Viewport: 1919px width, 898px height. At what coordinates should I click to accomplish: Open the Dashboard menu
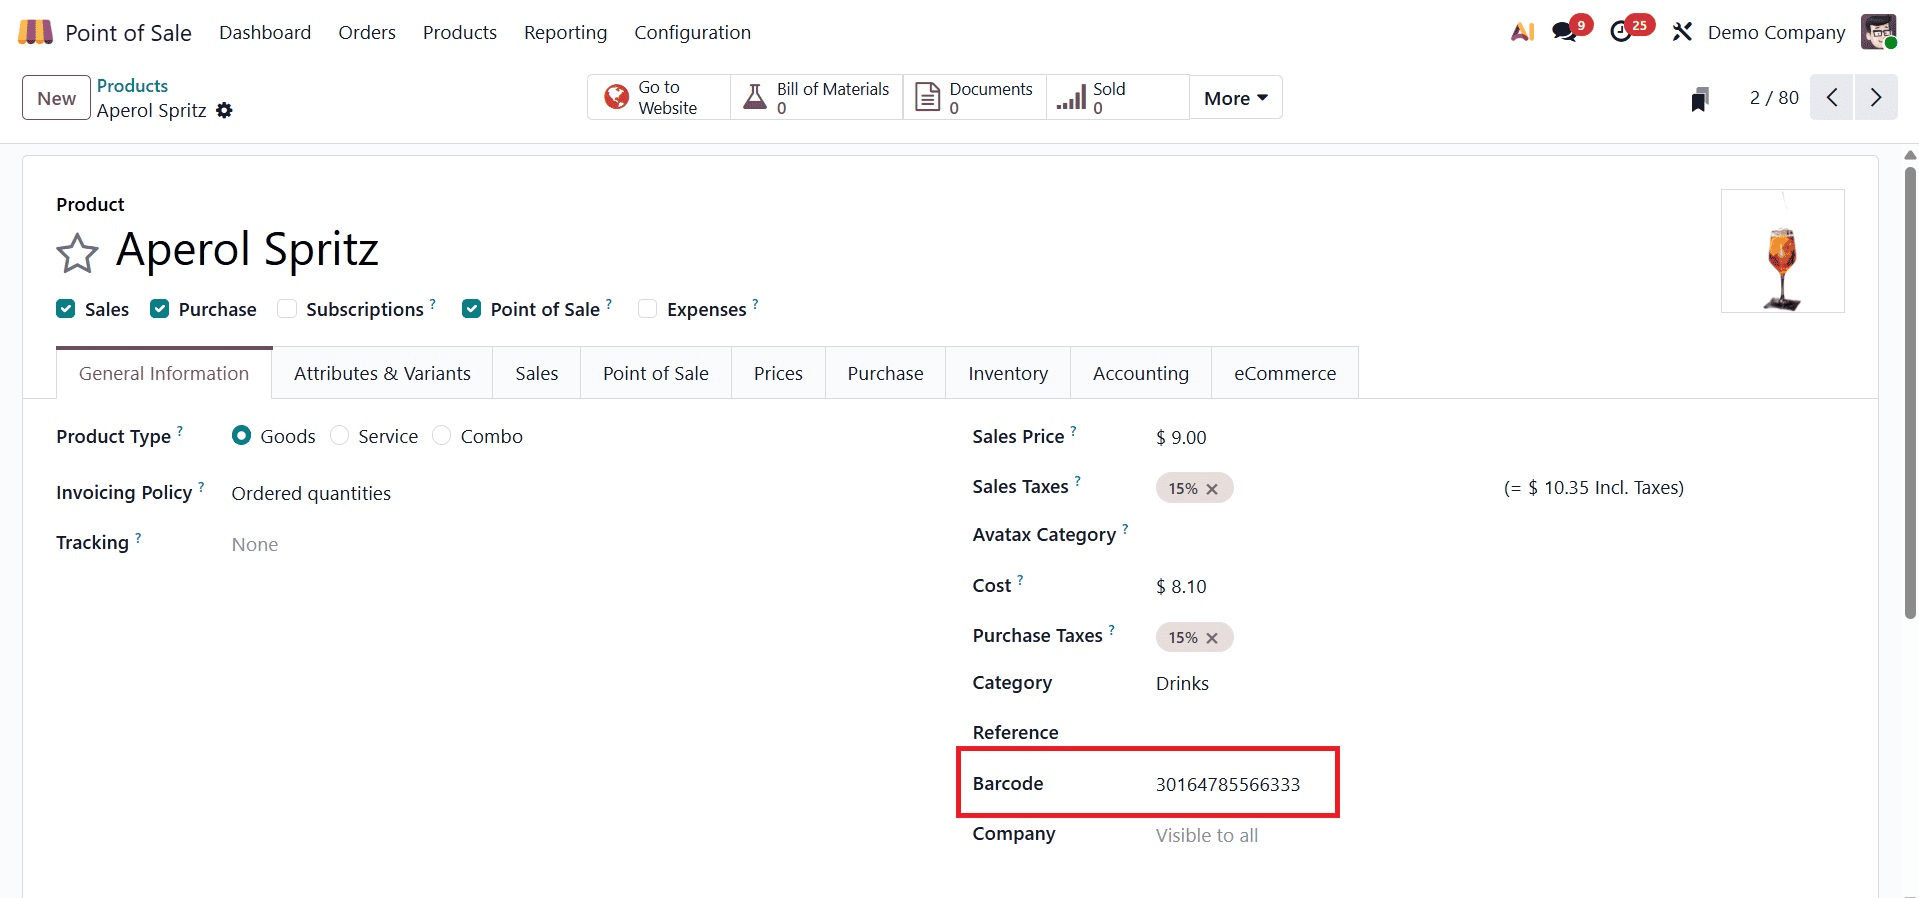[265, 32]
